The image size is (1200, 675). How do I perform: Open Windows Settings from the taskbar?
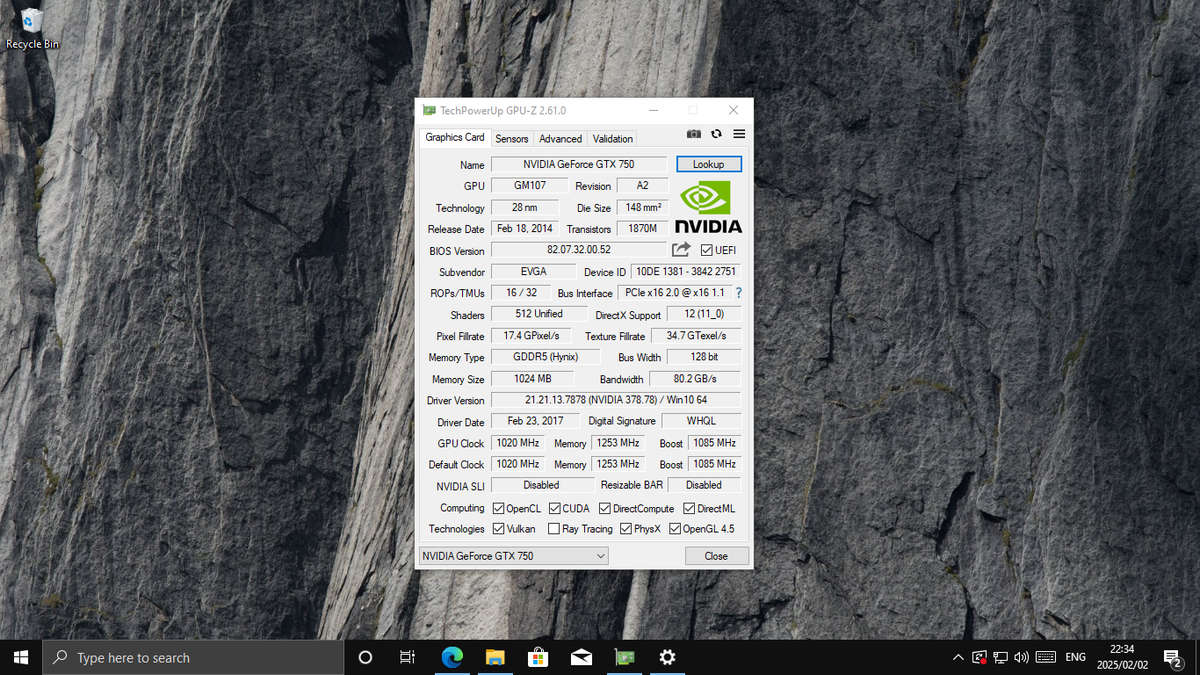tap(667, 657)
